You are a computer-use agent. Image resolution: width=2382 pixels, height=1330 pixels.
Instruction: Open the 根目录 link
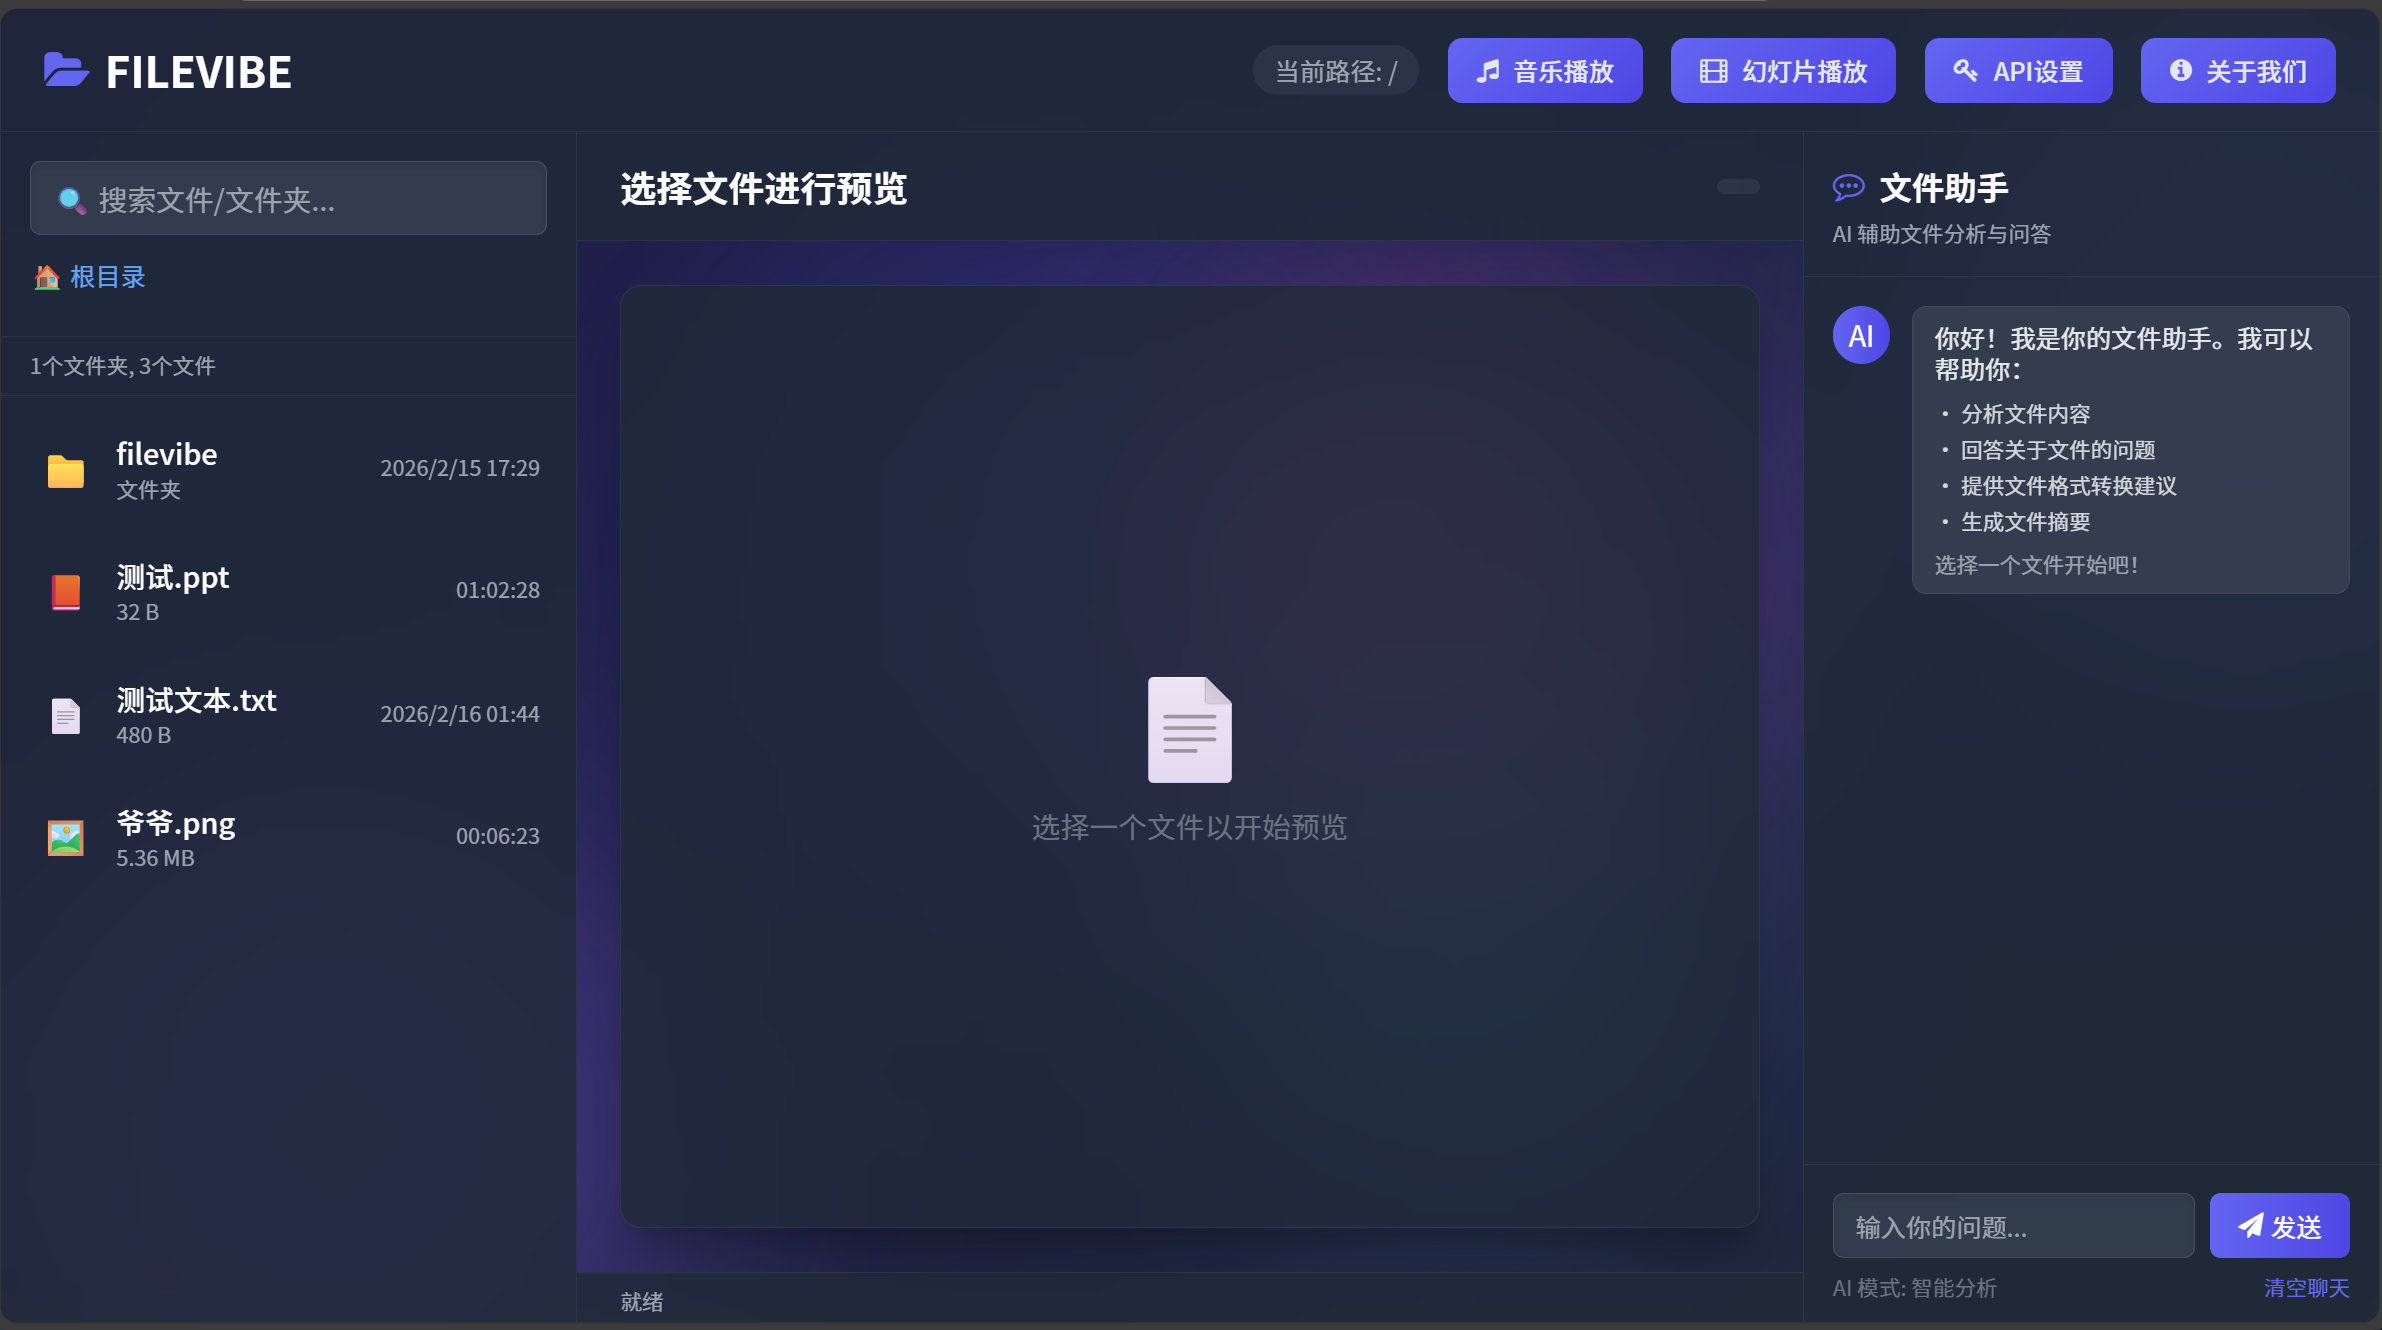pos(106,276)
